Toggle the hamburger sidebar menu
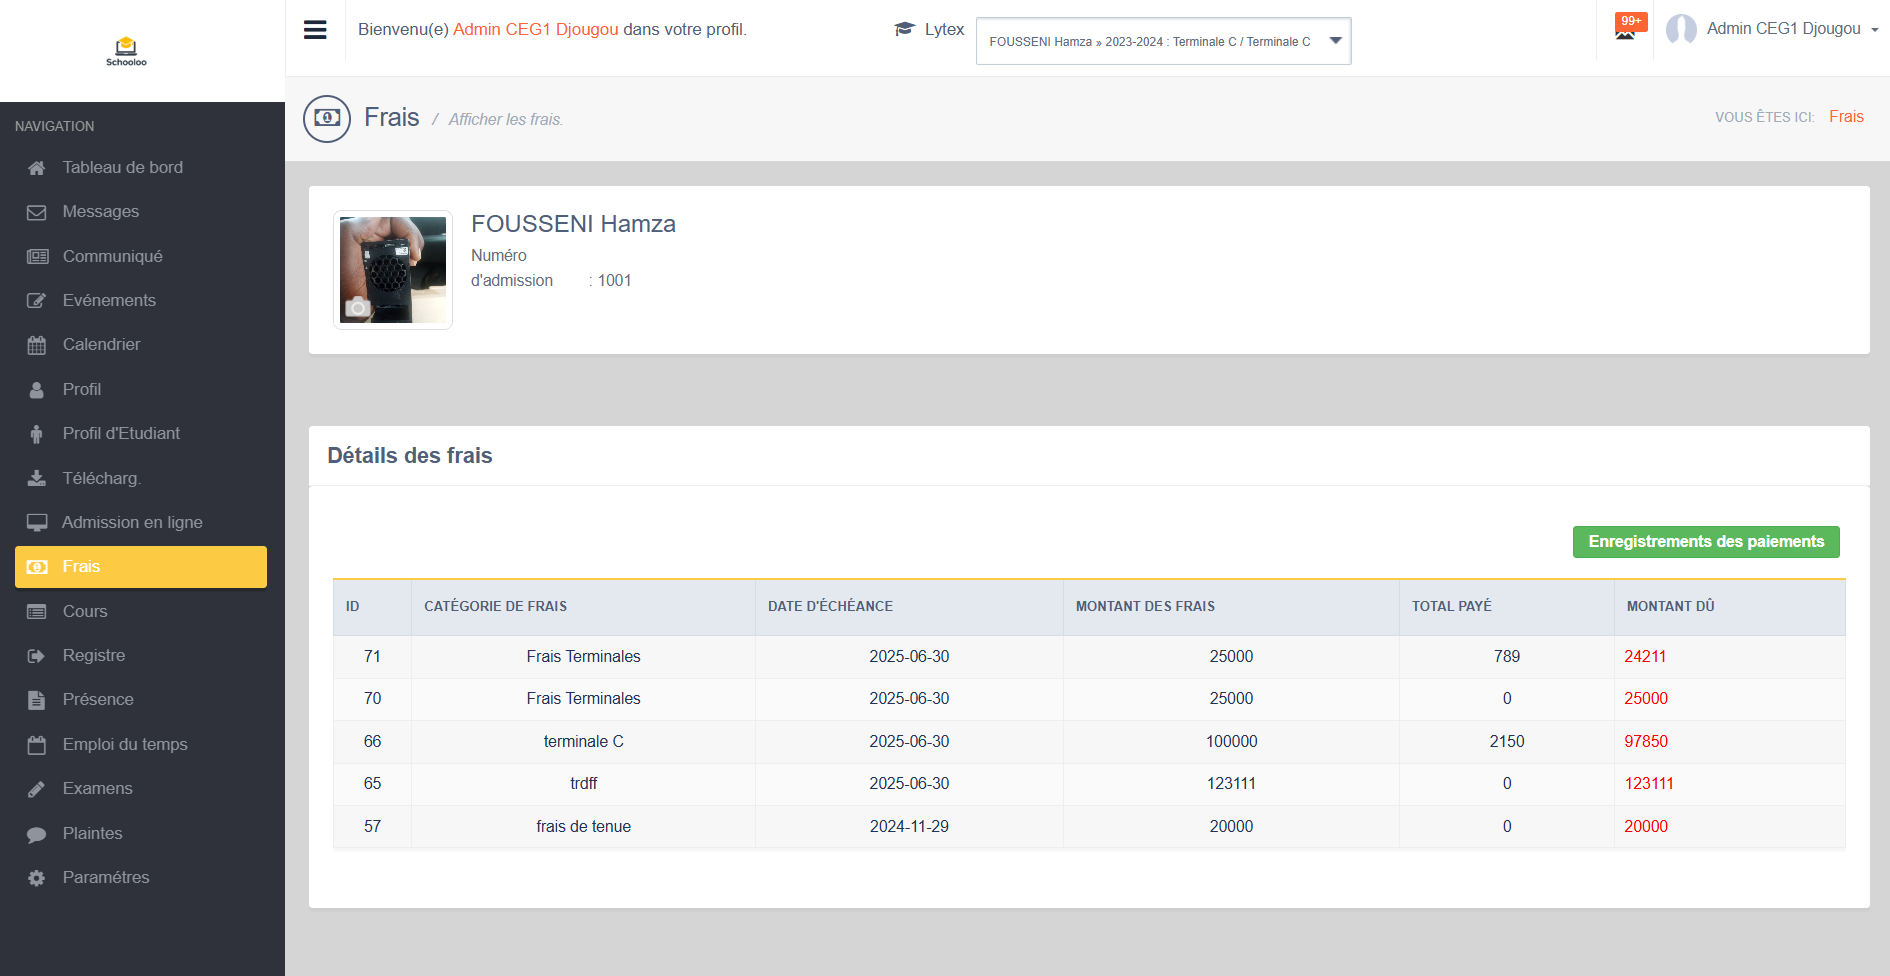The width and height of the screenshot is (1890, 976). click(315, 30)
